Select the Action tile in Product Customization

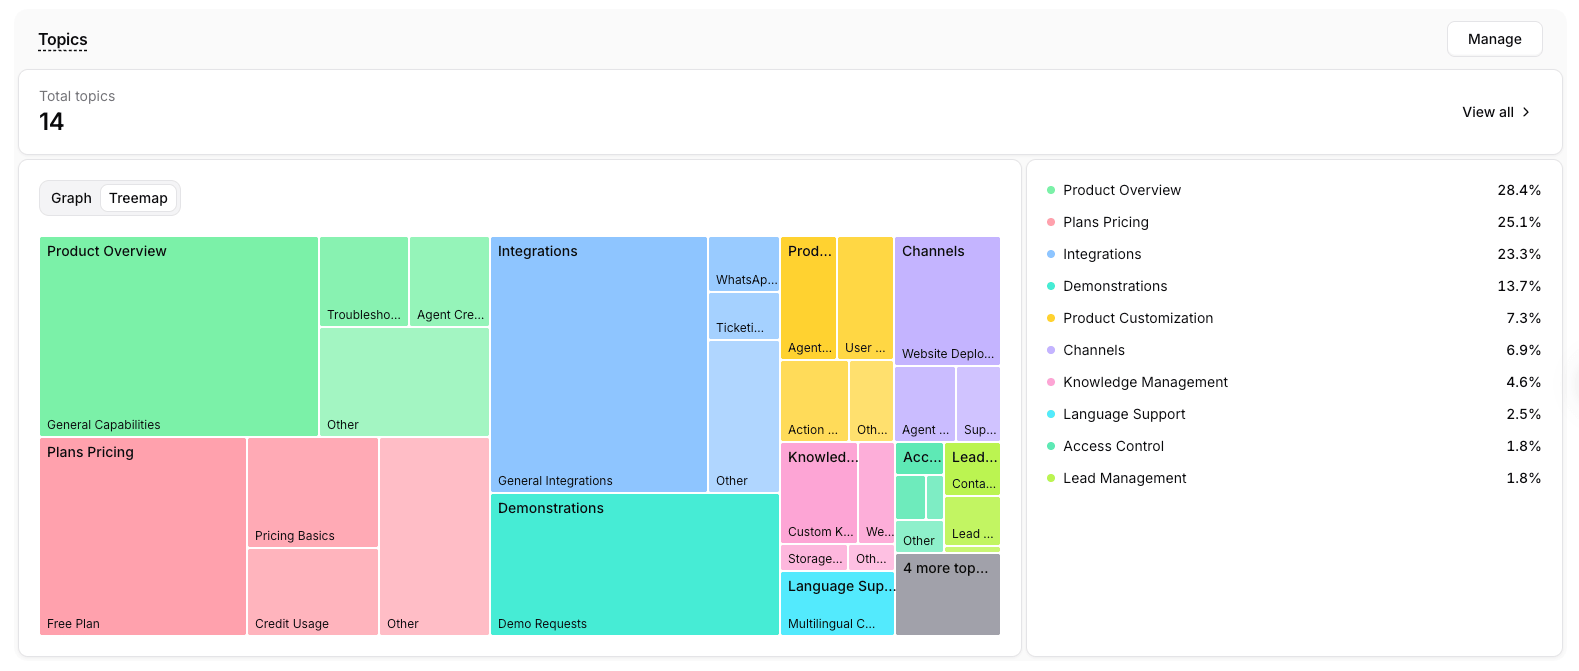(814, 401)
